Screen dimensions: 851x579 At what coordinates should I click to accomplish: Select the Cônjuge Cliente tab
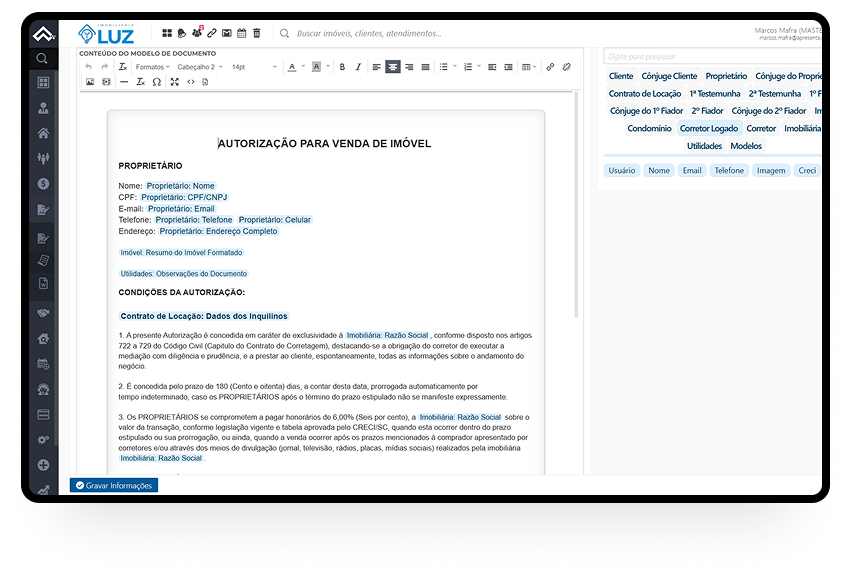point(669,76)
